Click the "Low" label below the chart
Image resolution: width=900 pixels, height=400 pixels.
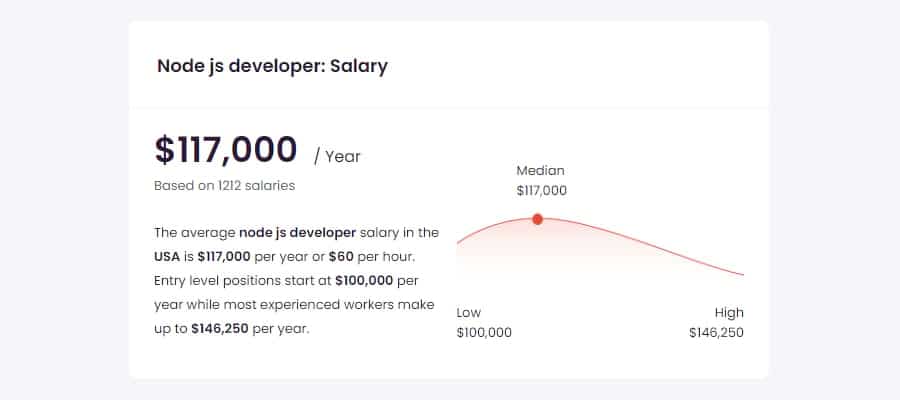[x=468, y=312]
